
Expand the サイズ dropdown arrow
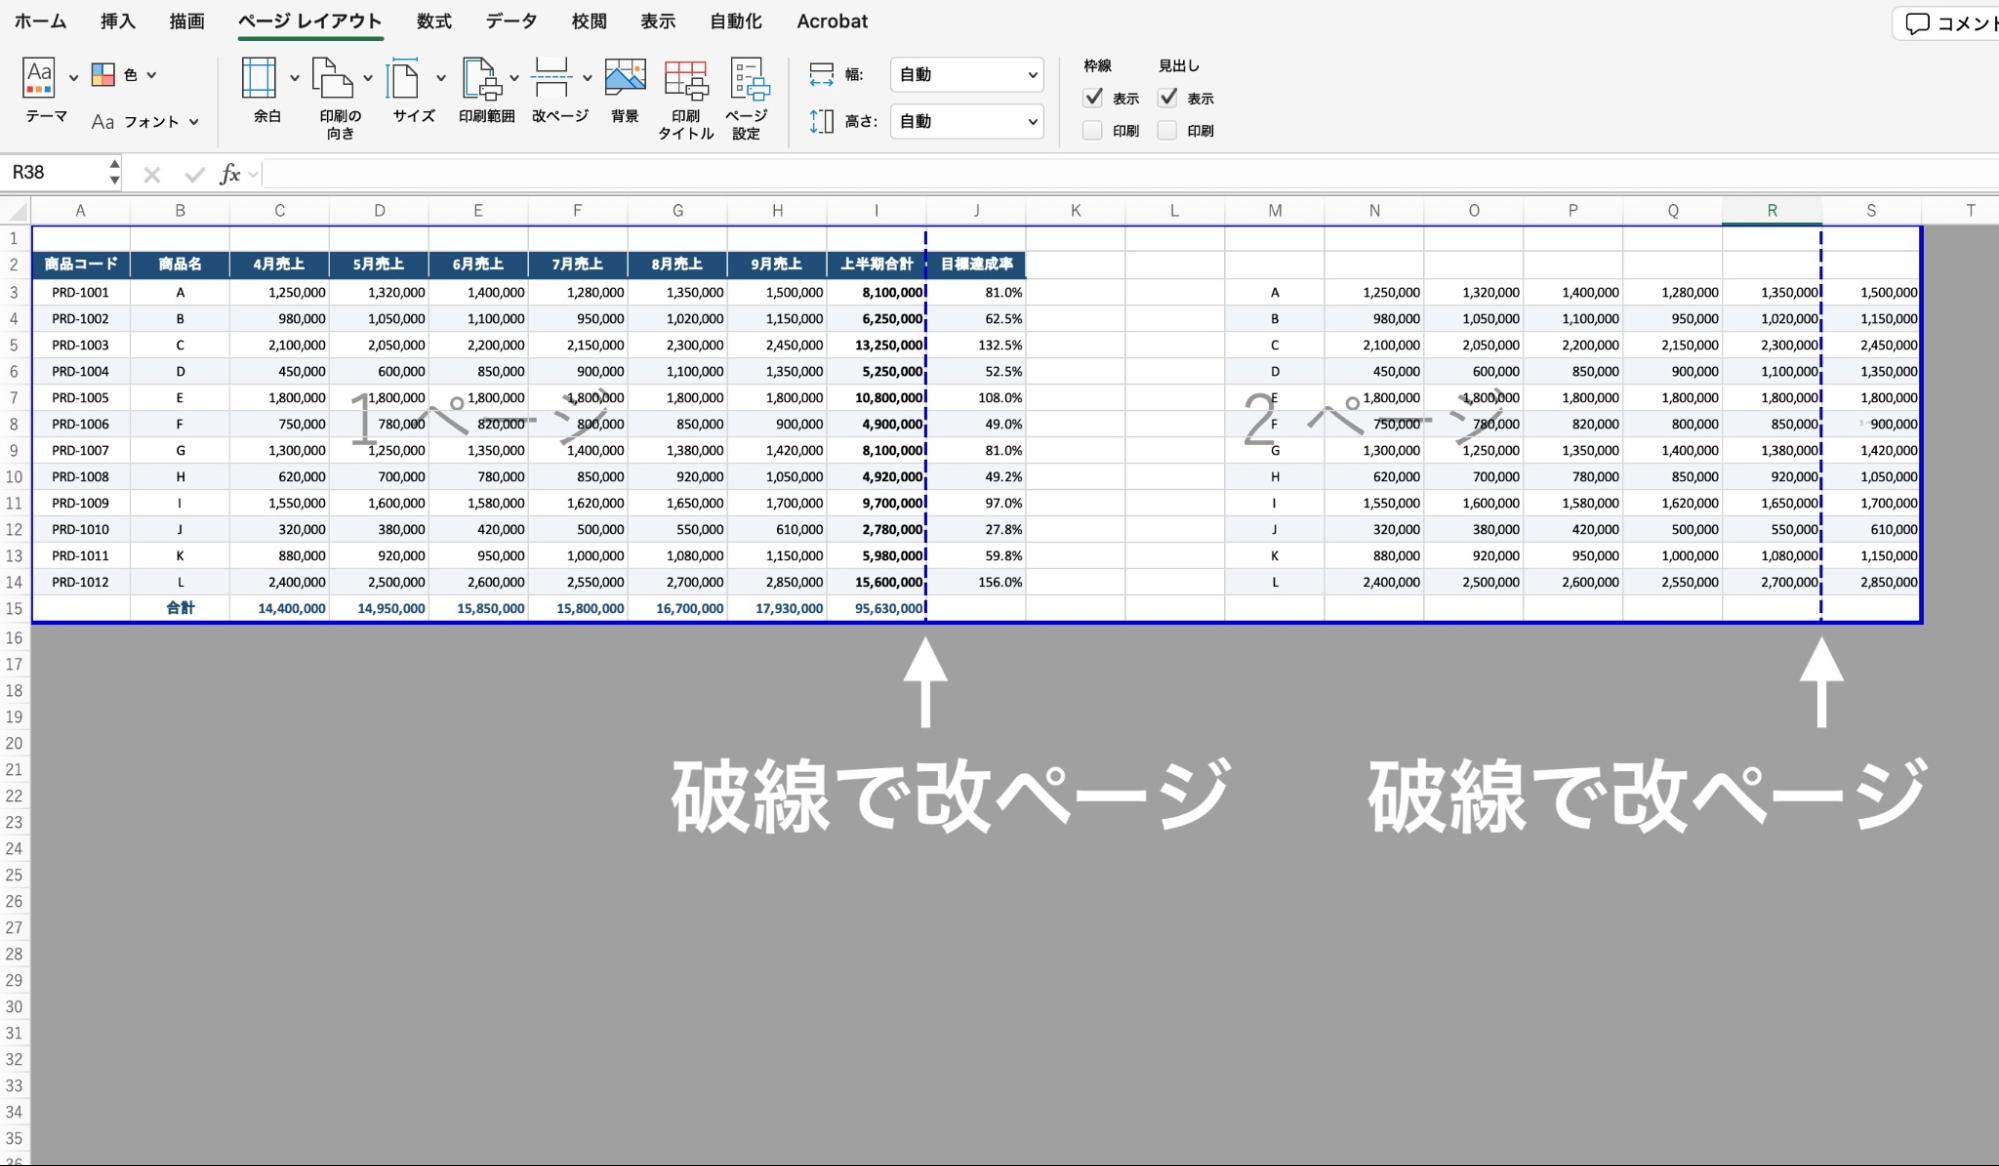point(440,78)
